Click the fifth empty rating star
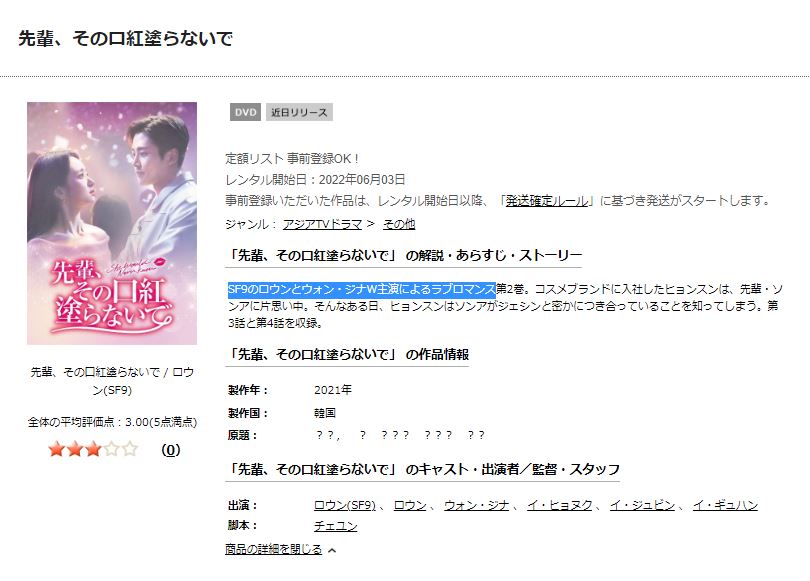 point(130,449)
